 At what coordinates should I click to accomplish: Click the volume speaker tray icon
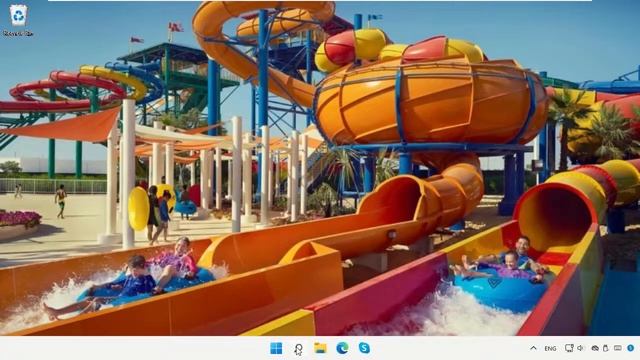(580, 348)
